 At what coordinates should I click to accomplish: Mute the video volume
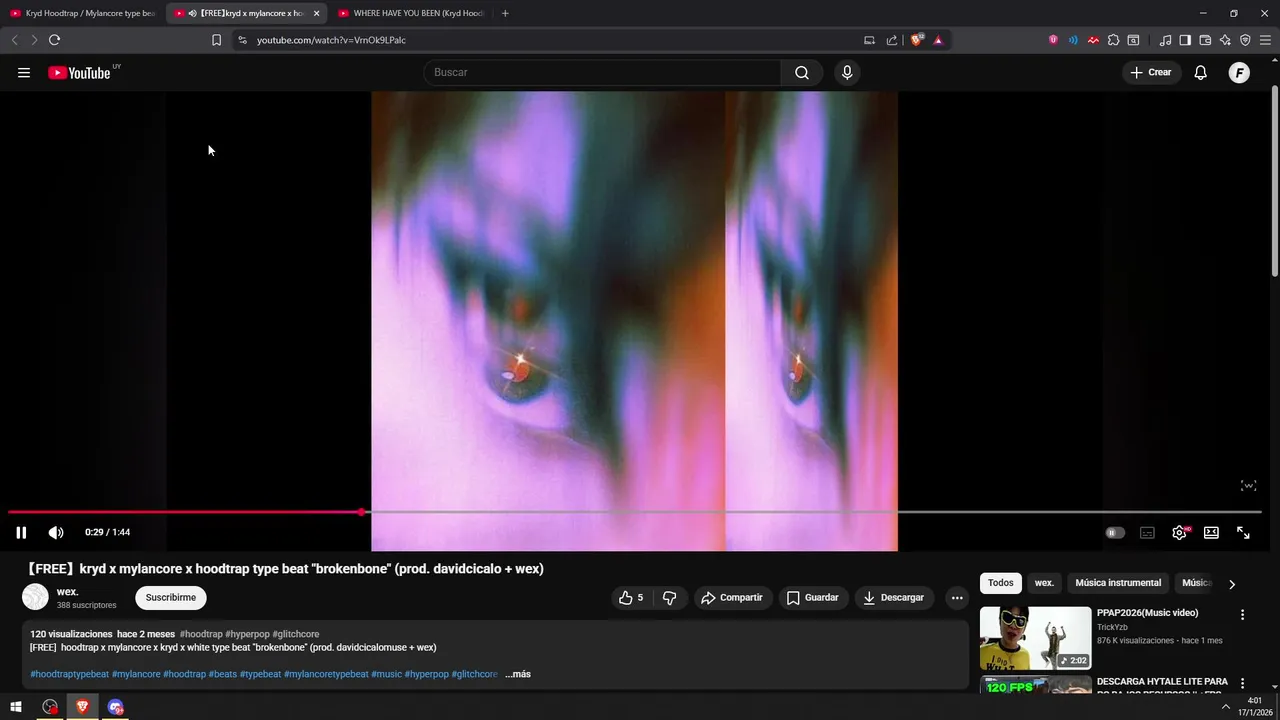click(x=56, y=533)
